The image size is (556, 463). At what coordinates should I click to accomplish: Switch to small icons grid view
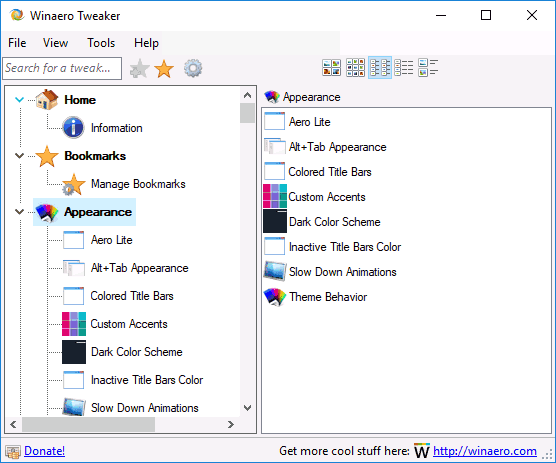coord(355,67)
